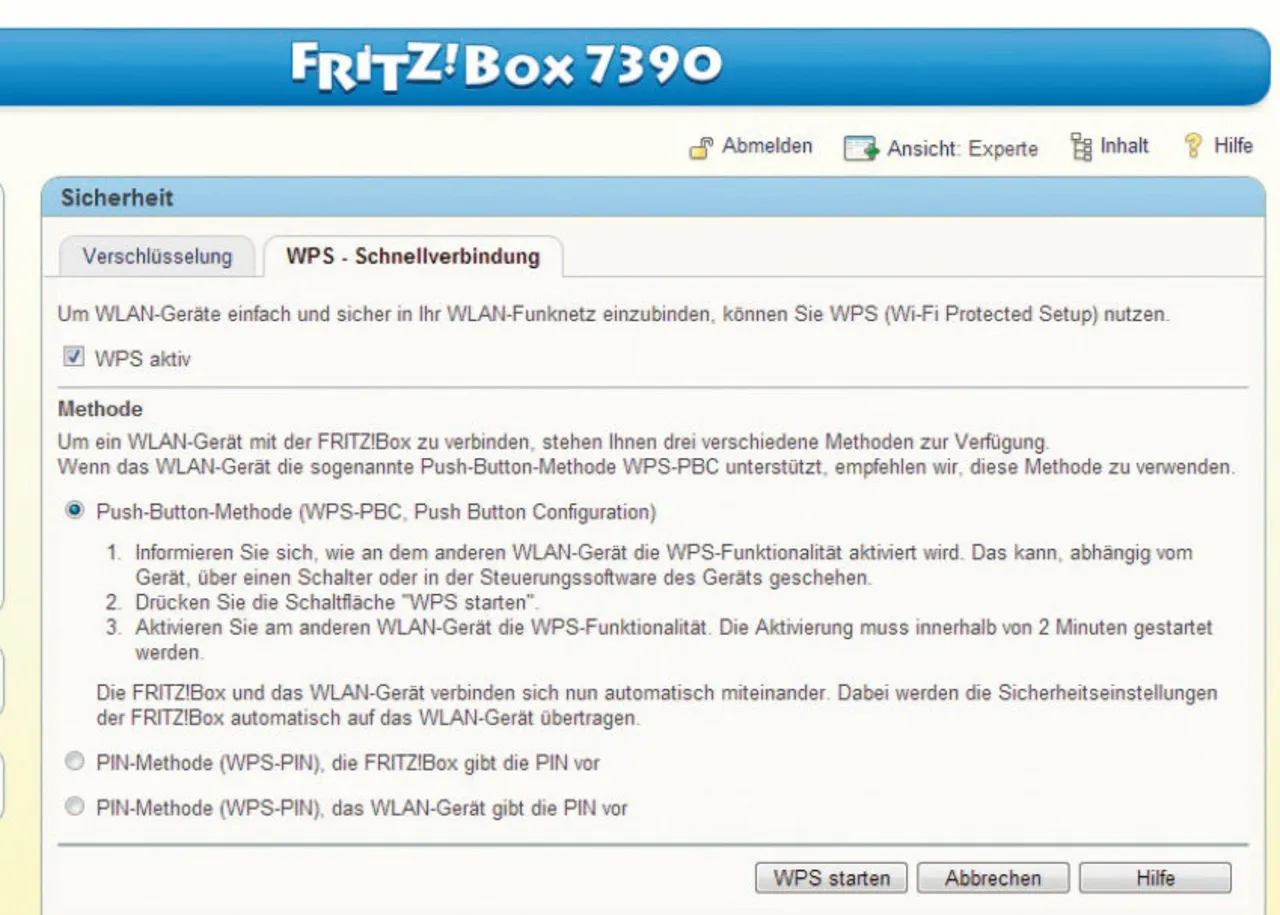Open the Hilfe link text in top bar
This screenshot has width=1280, height=915.
pyautogui.click(x=1232, y=146)
